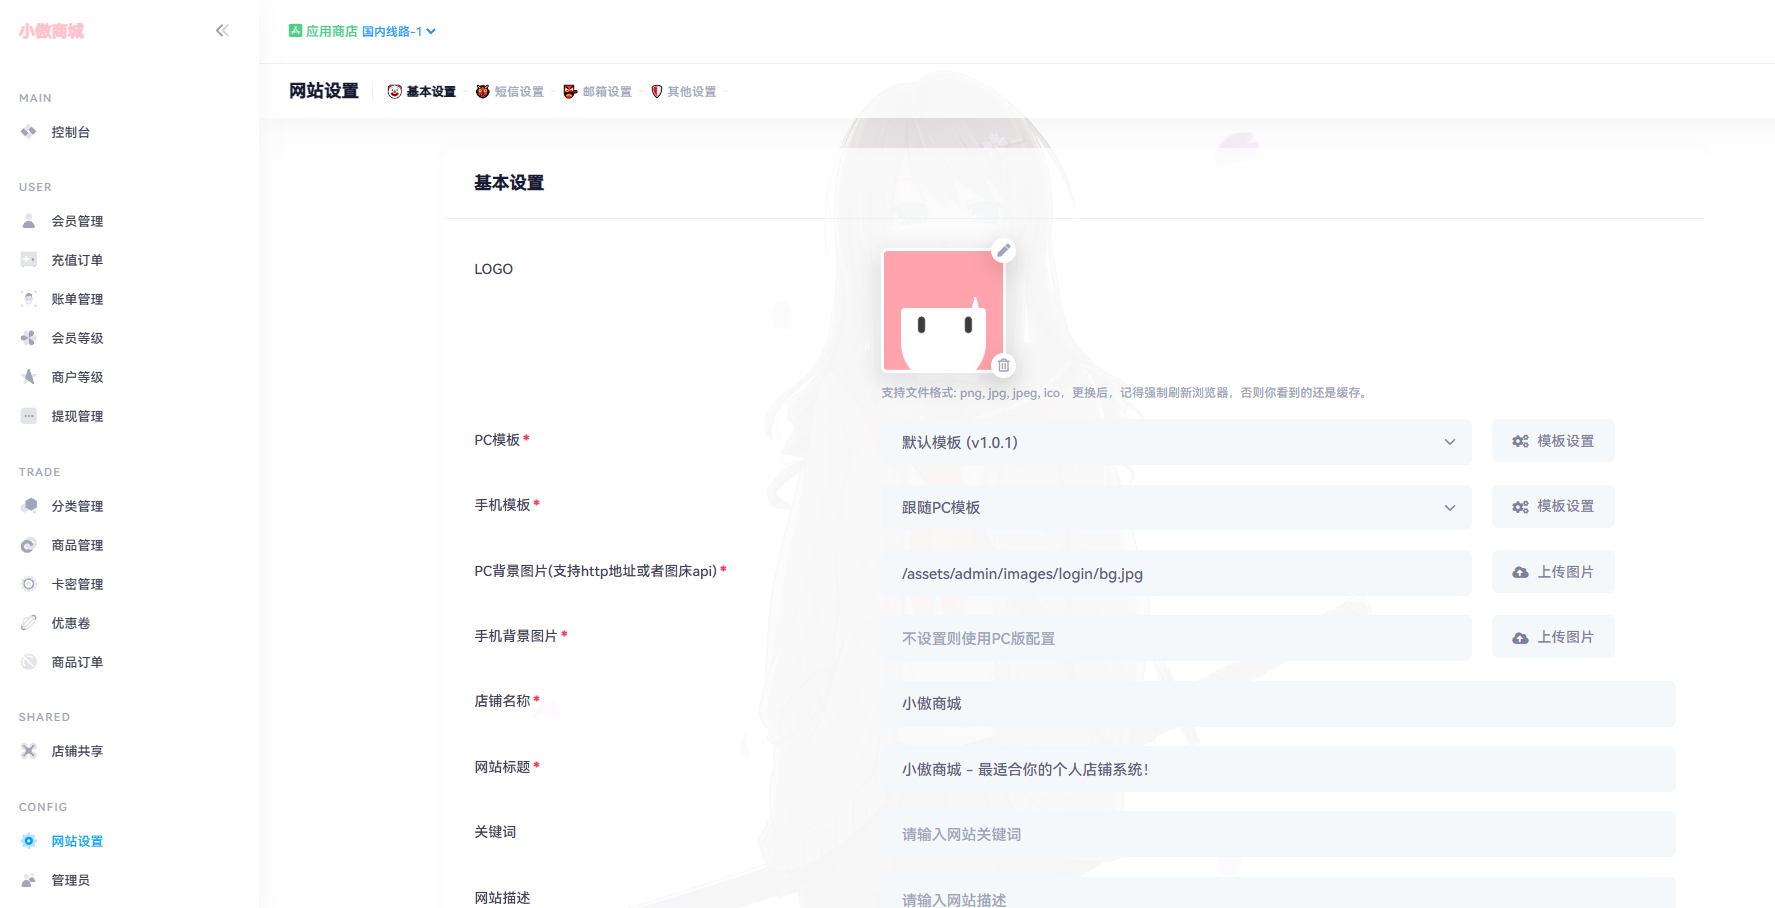1775x908 pixels.
Task: Click 管理员 sidebar icon
Action: tap(29, 880)
